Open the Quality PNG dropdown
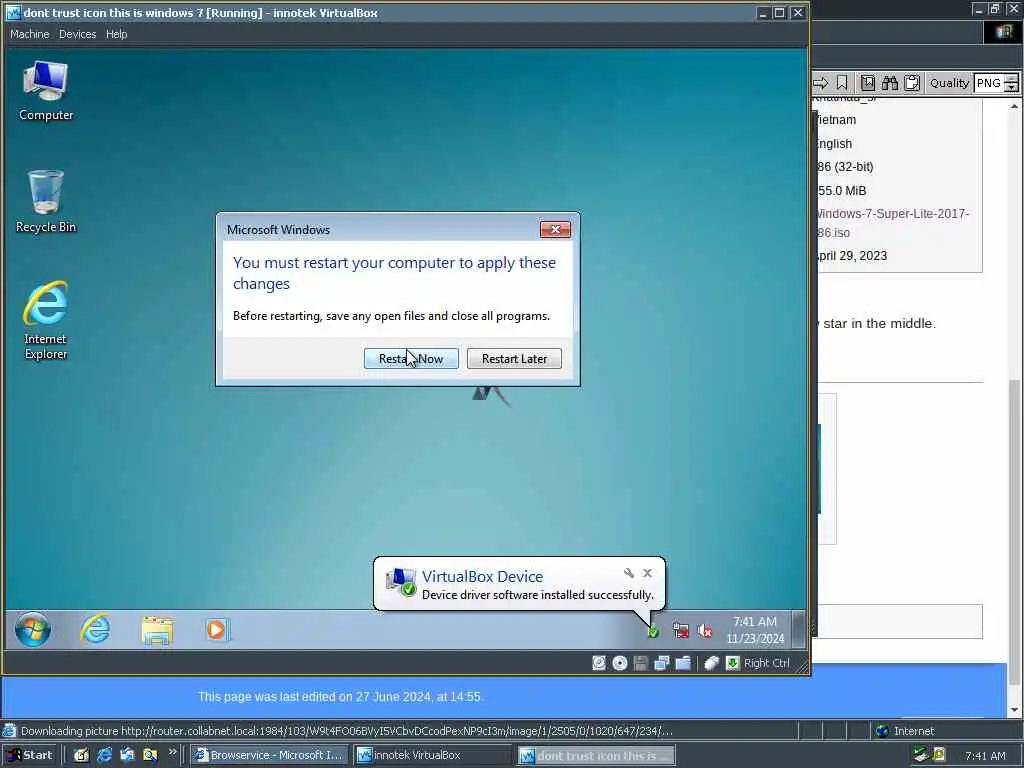 (x=1011, y=84)
